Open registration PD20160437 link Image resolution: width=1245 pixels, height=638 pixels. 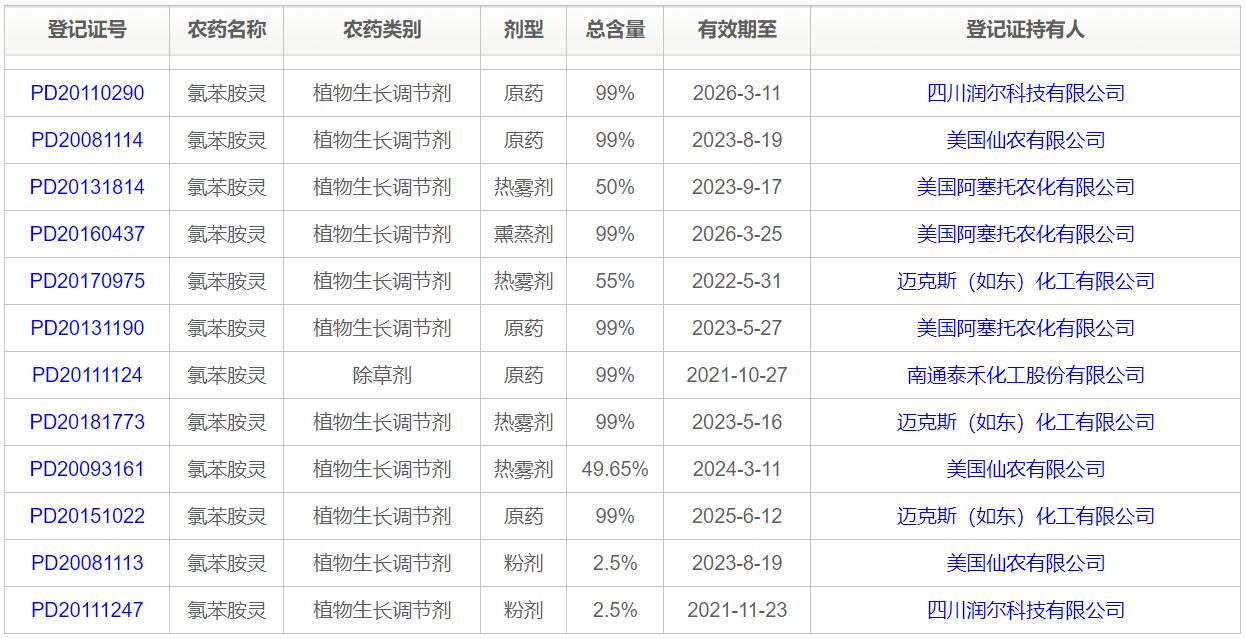tap(87, 234)
